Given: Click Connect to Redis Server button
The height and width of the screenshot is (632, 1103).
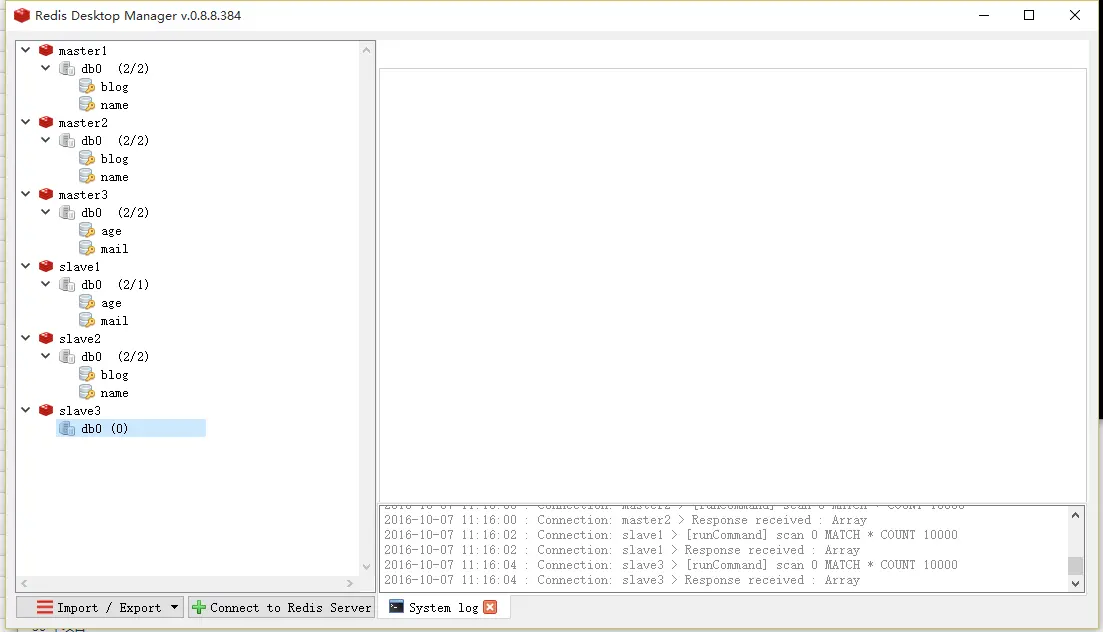Looking at the screenshot, I should (281, 607).
